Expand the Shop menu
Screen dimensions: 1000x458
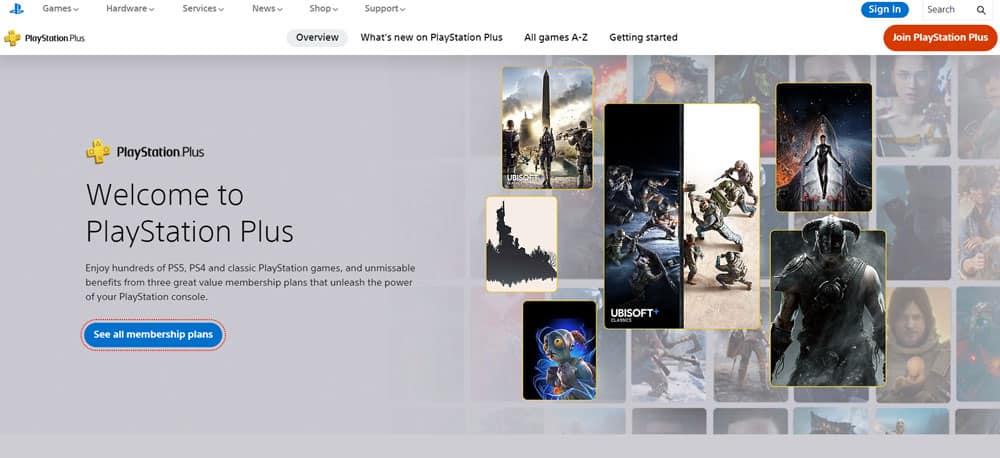(x=324, y=9)
